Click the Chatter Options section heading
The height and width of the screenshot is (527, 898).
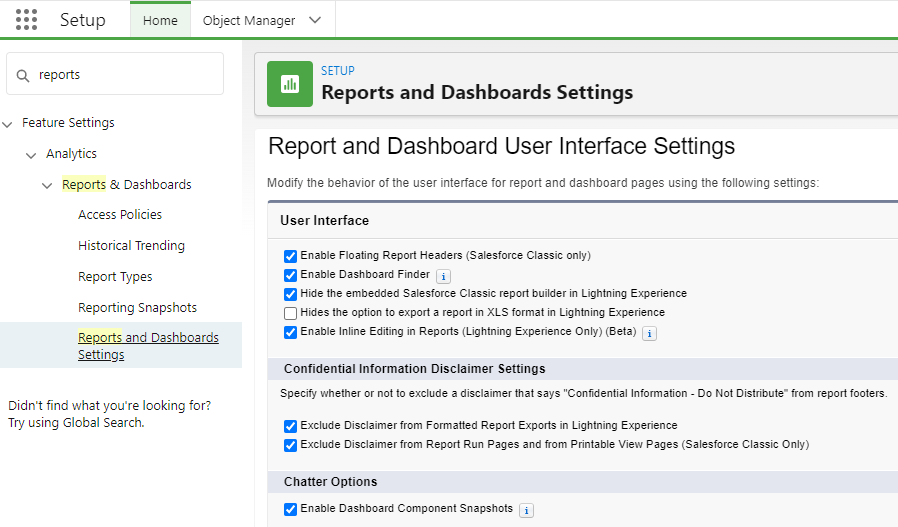coord(330,482)
